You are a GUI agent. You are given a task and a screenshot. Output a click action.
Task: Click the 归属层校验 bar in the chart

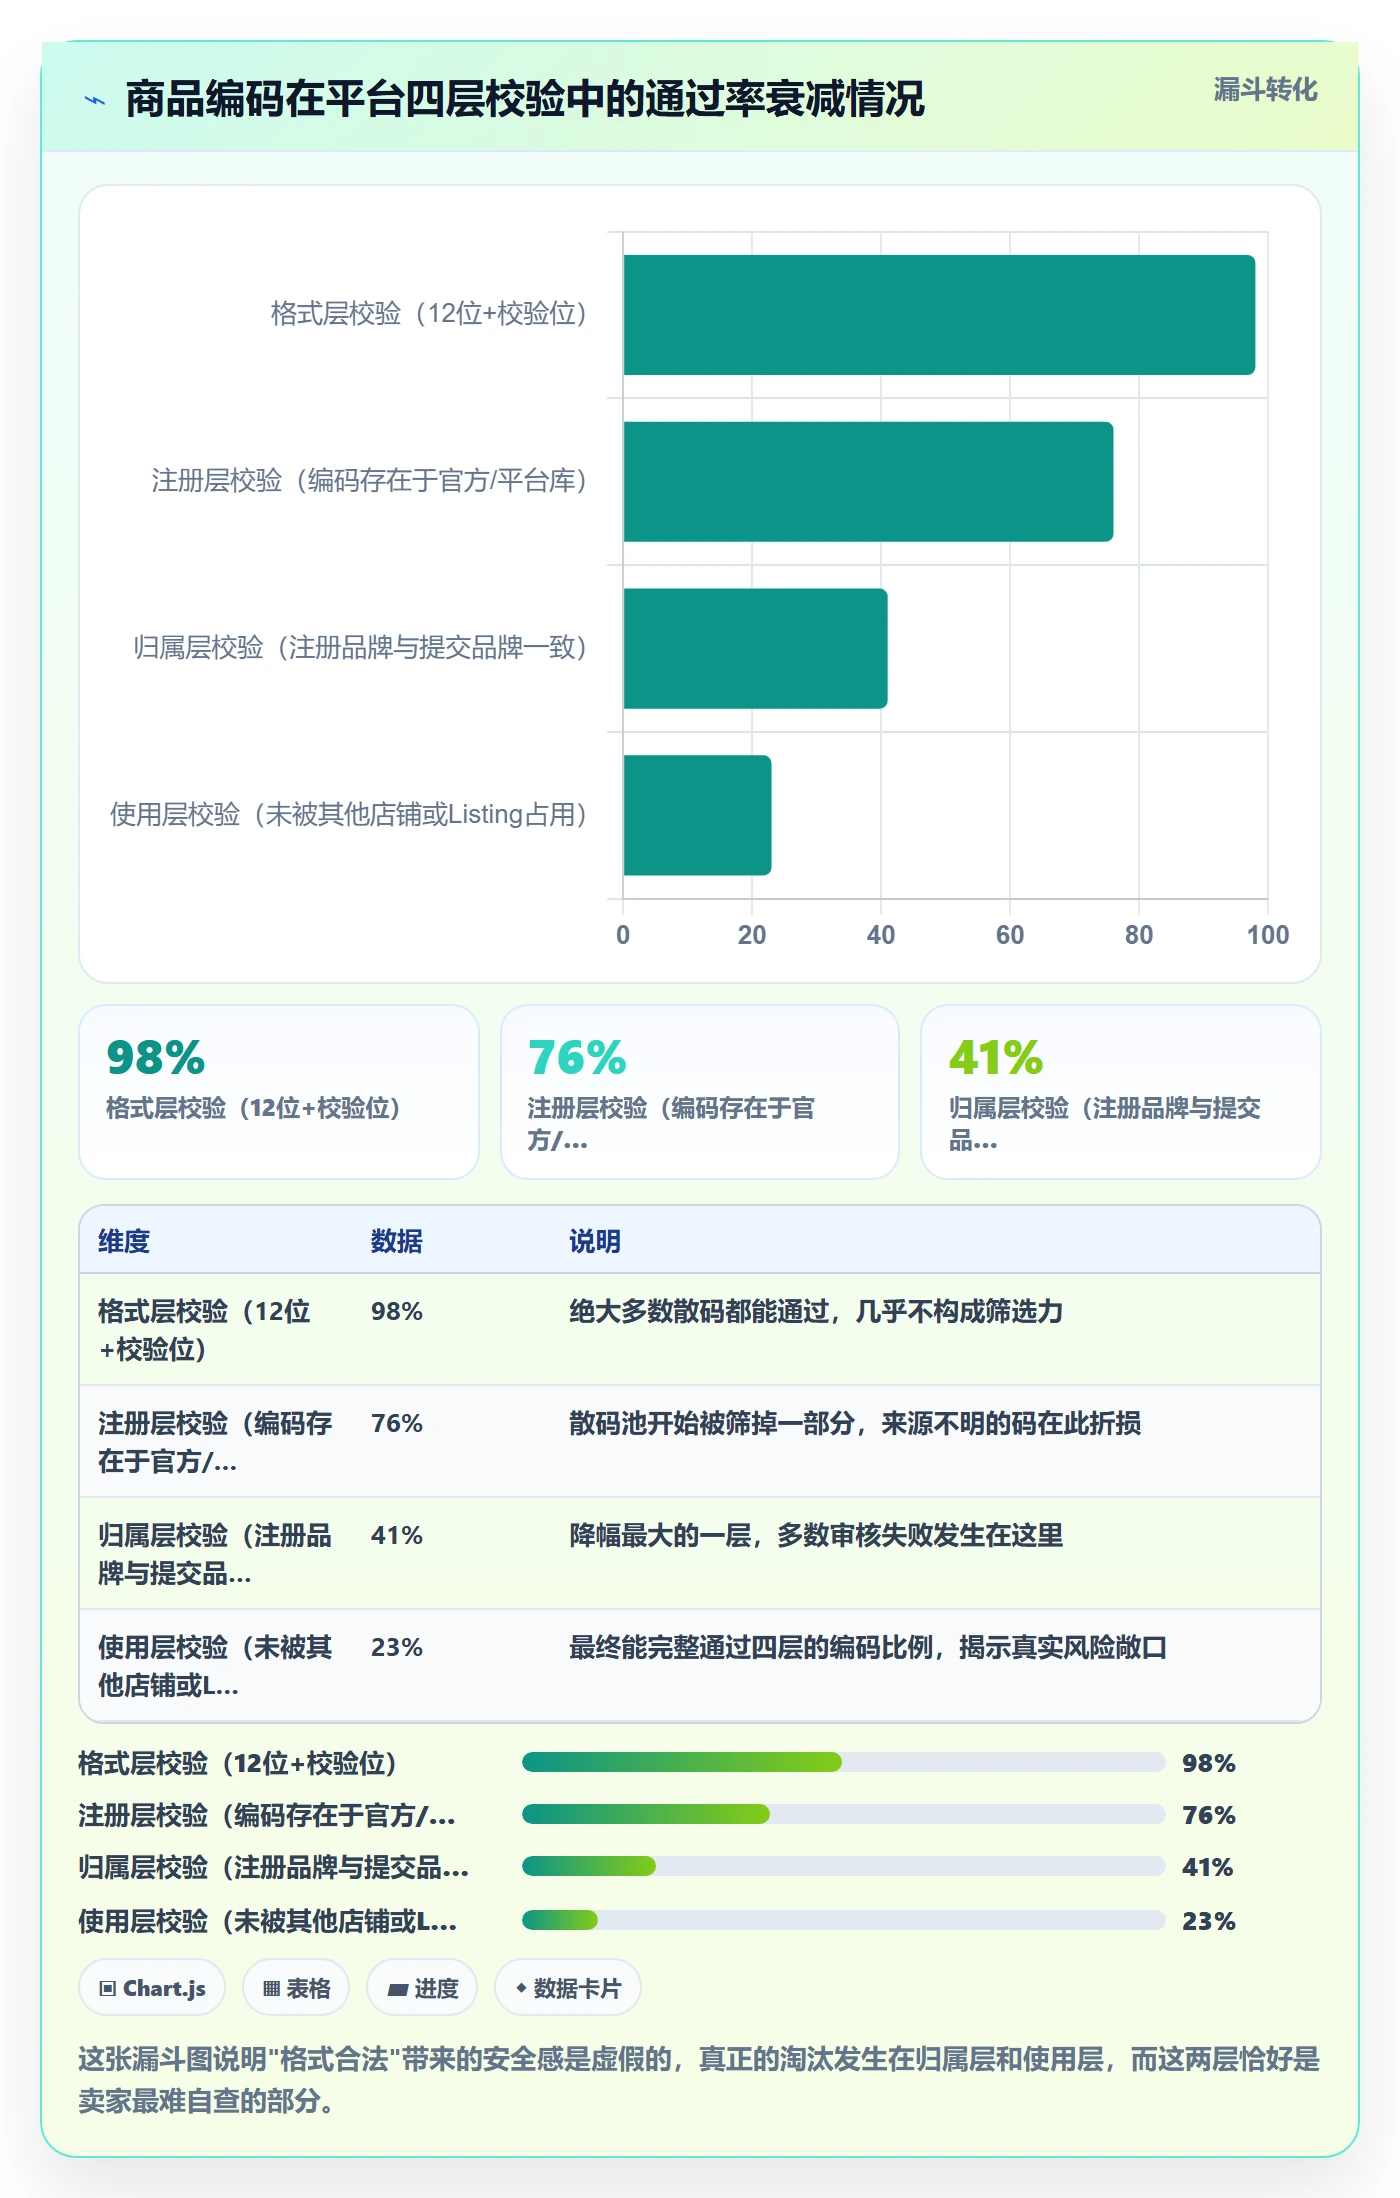(755, 648)
